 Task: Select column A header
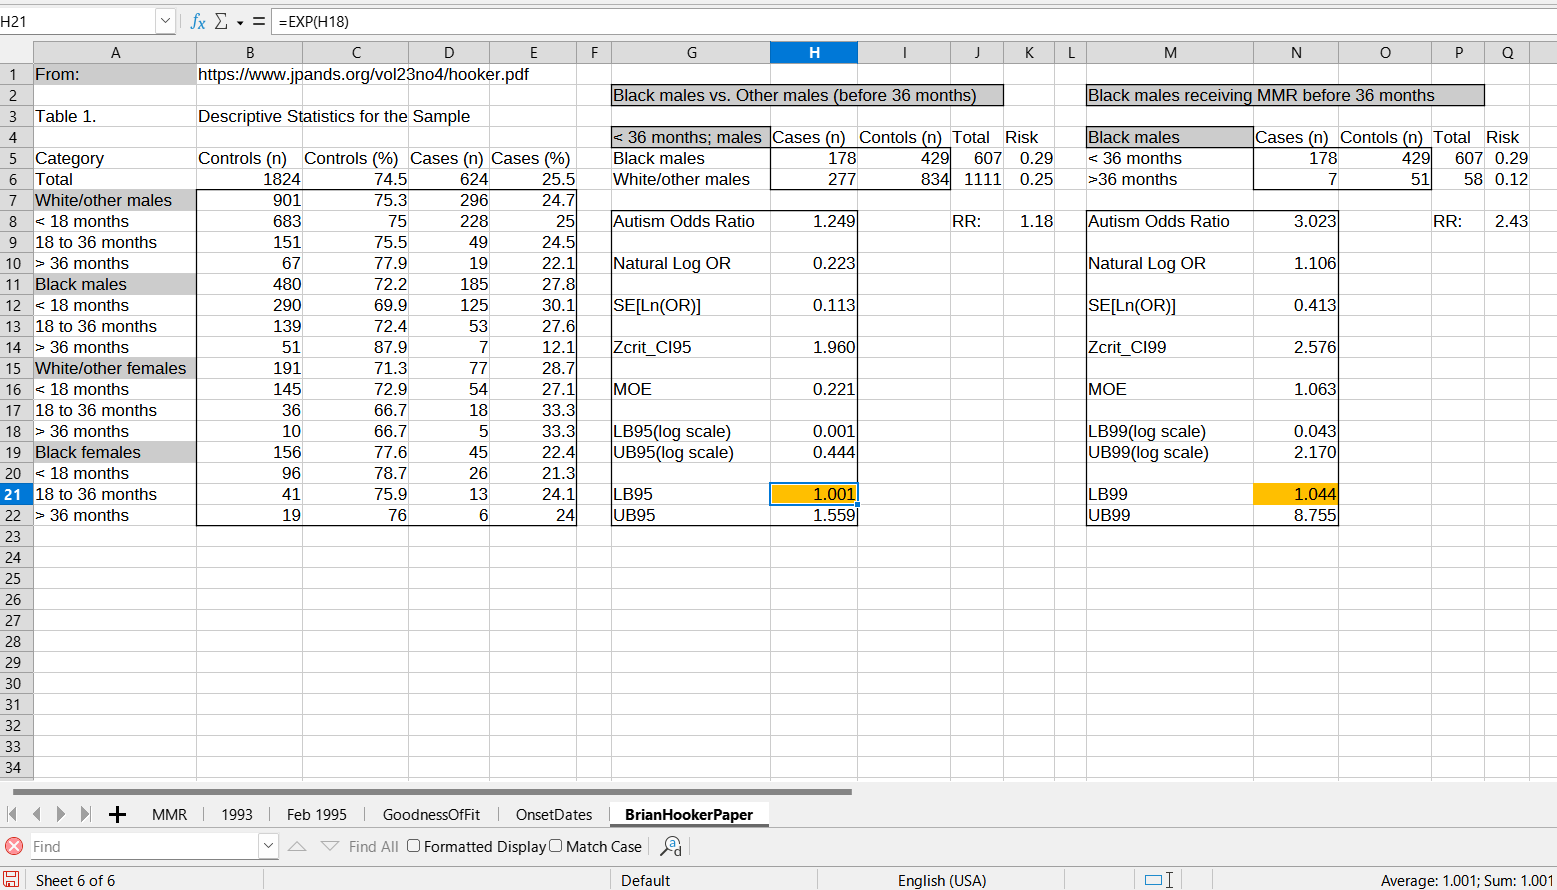coord(115,53)
